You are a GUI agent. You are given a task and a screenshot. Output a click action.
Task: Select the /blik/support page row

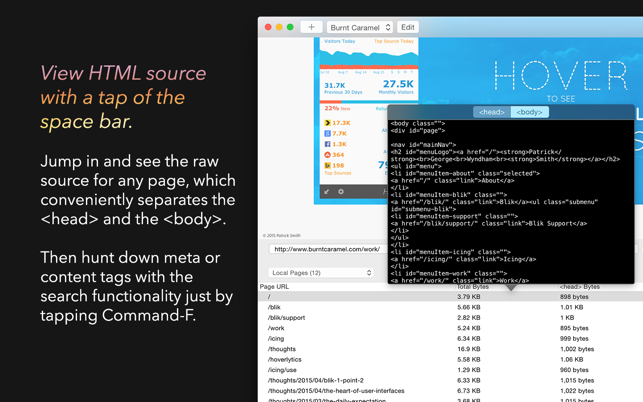pyautogui.click(x=451, y=317)
